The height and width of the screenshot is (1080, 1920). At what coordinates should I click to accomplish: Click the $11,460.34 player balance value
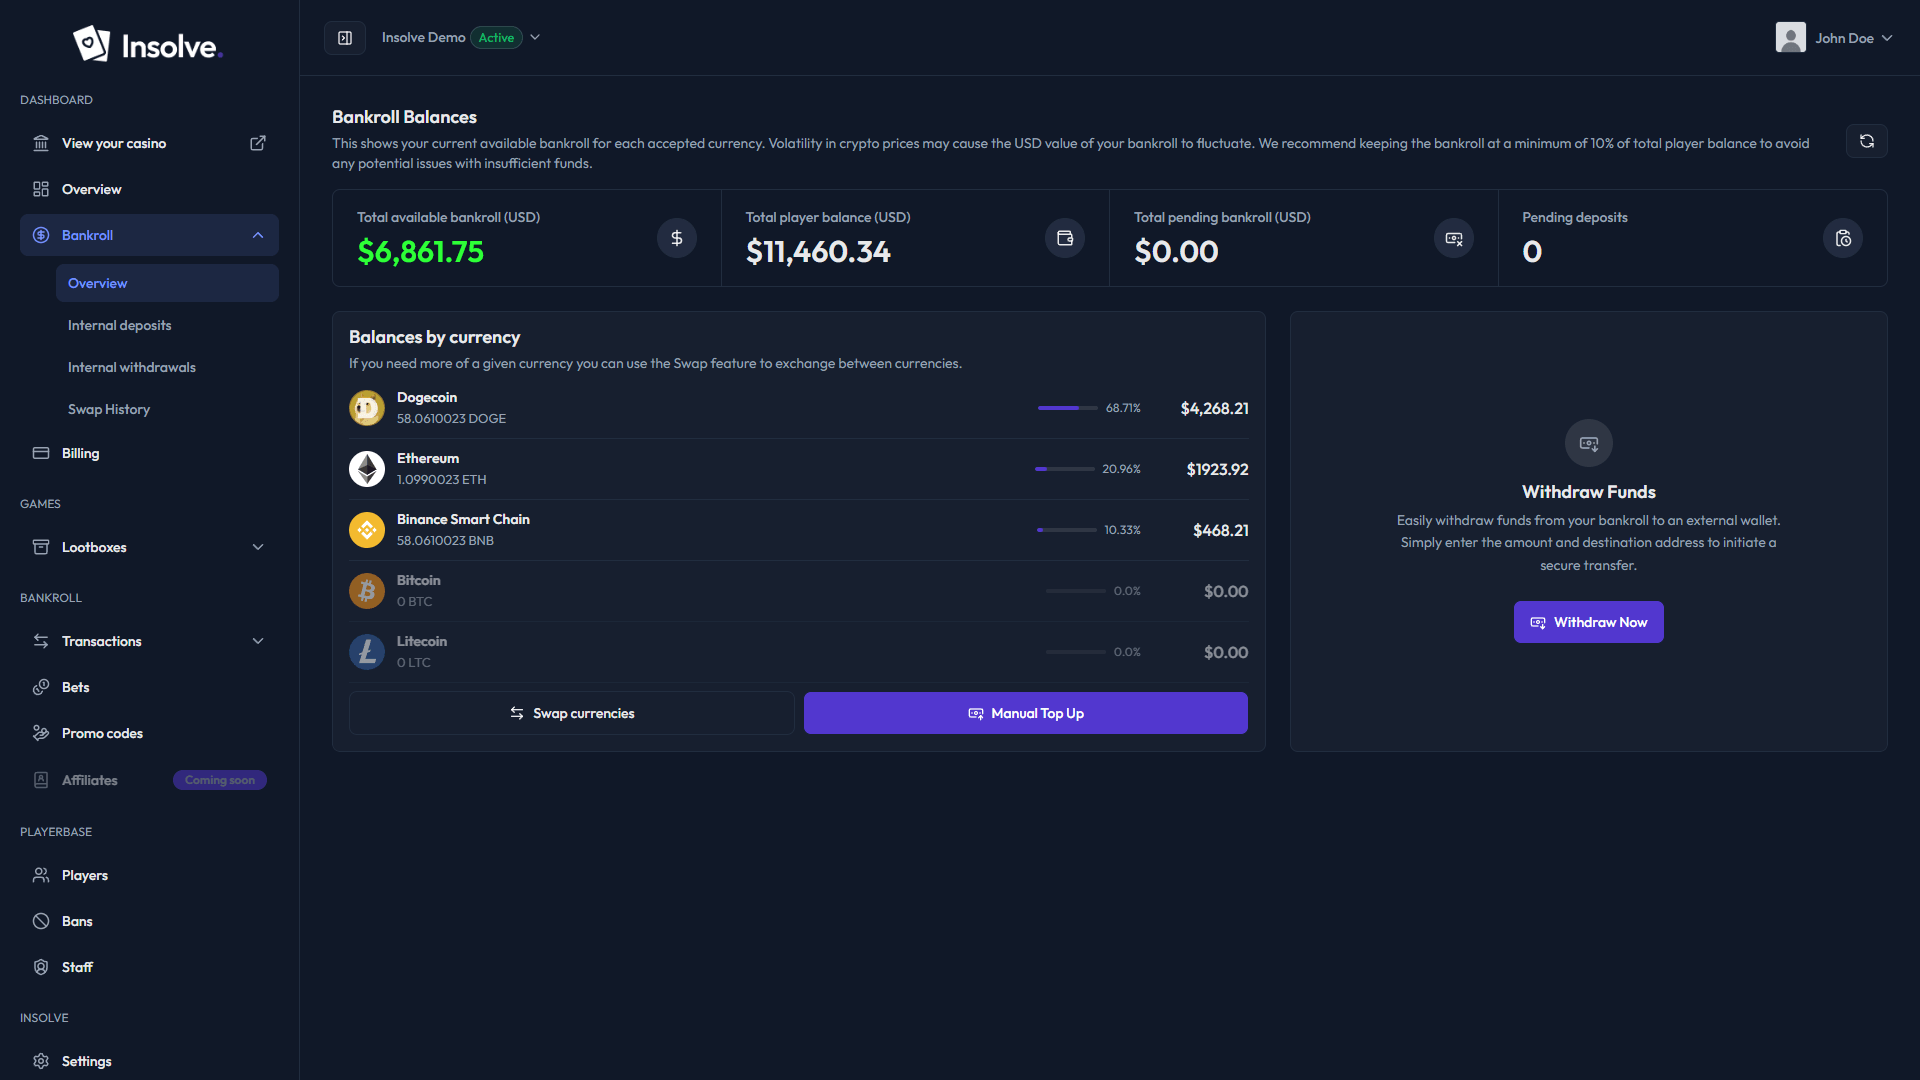818,252
